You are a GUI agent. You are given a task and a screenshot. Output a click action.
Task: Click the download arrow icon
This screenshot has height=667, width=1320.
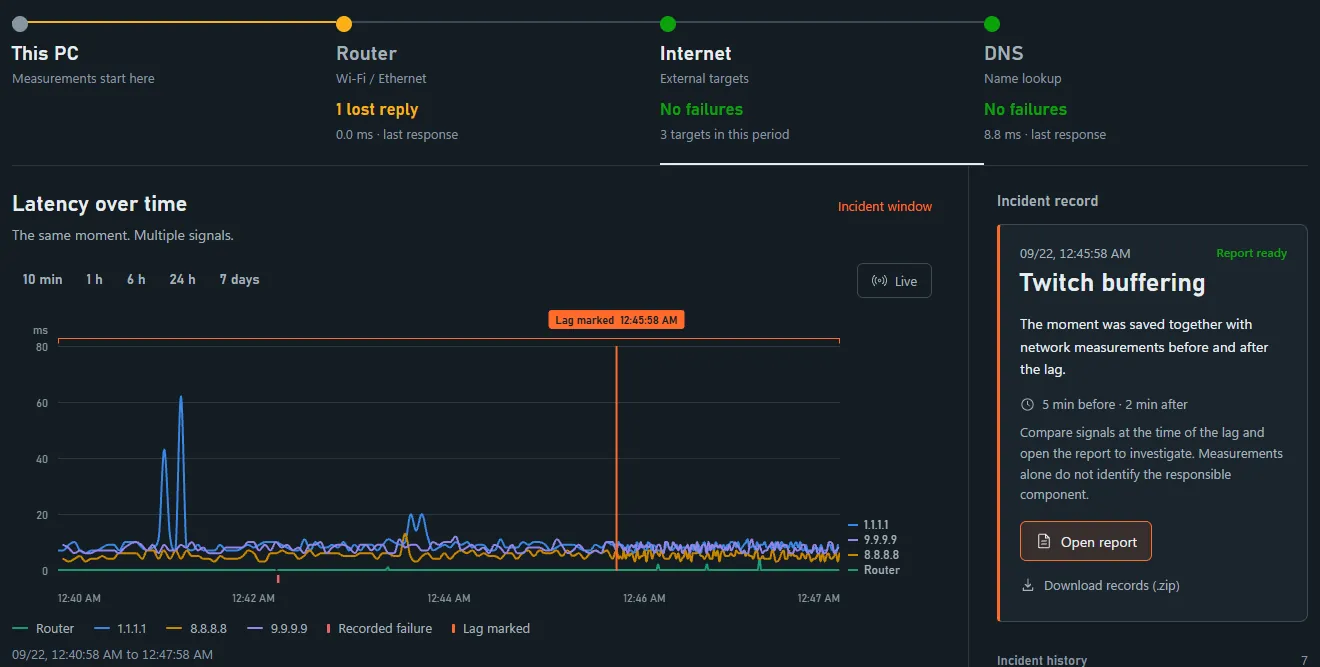(1027, 586)
